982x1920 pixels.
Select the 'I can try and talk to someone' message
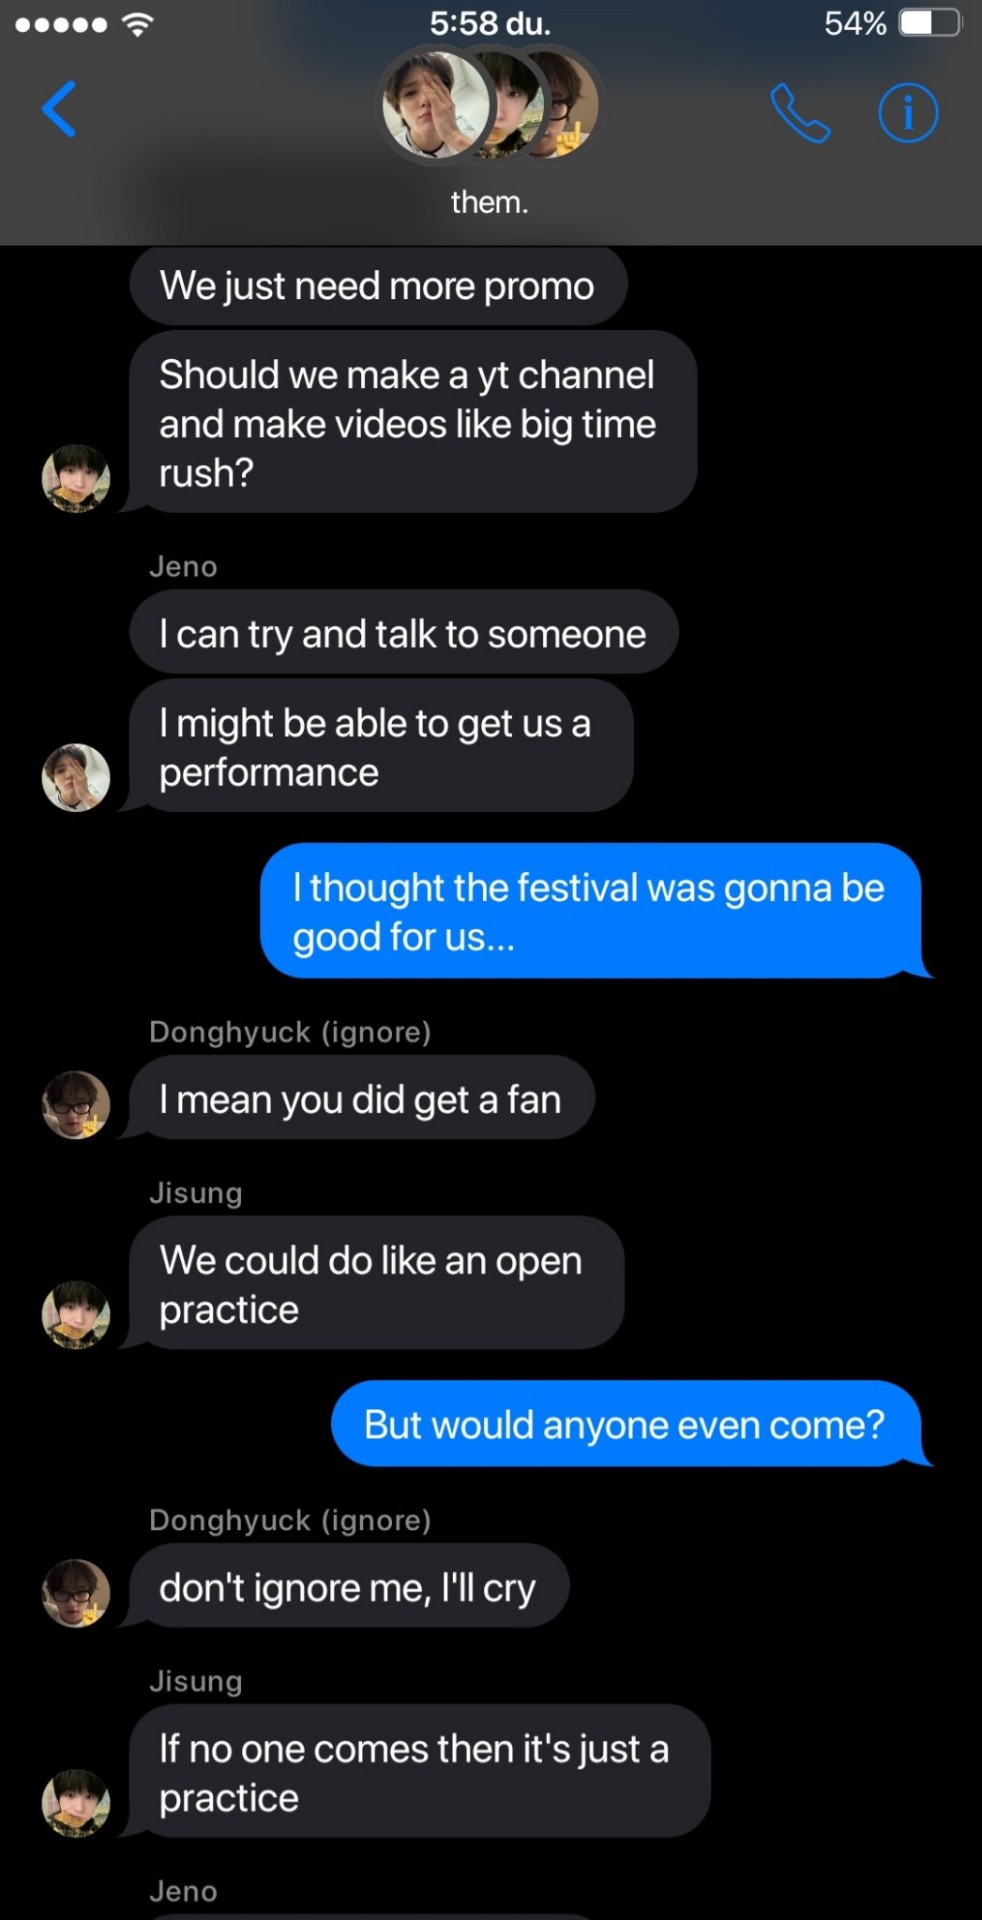[x=402, y=634]
